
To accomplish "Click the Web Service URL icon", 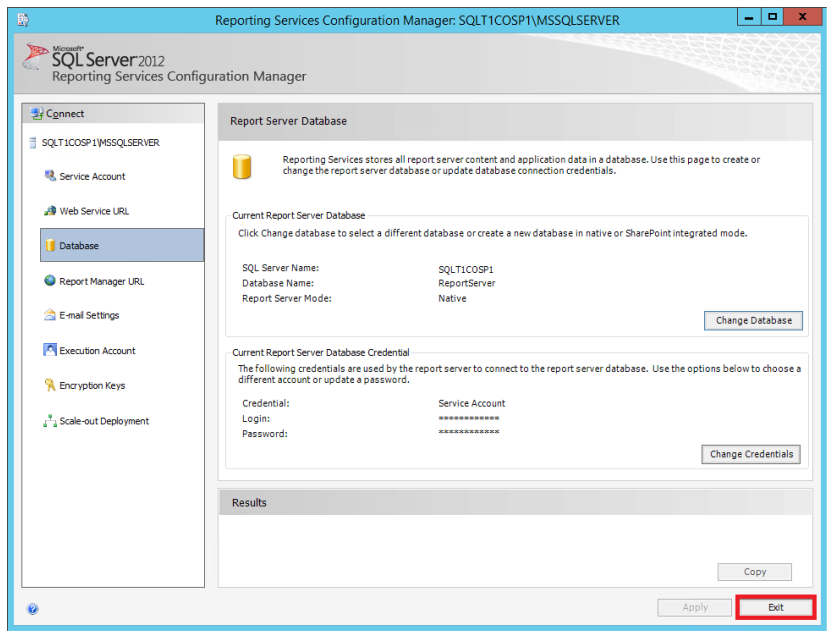I will [x=50, y=211].
